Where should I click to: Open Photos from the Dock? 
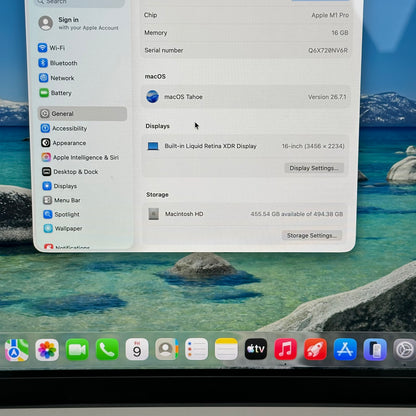tap(47, 350)
